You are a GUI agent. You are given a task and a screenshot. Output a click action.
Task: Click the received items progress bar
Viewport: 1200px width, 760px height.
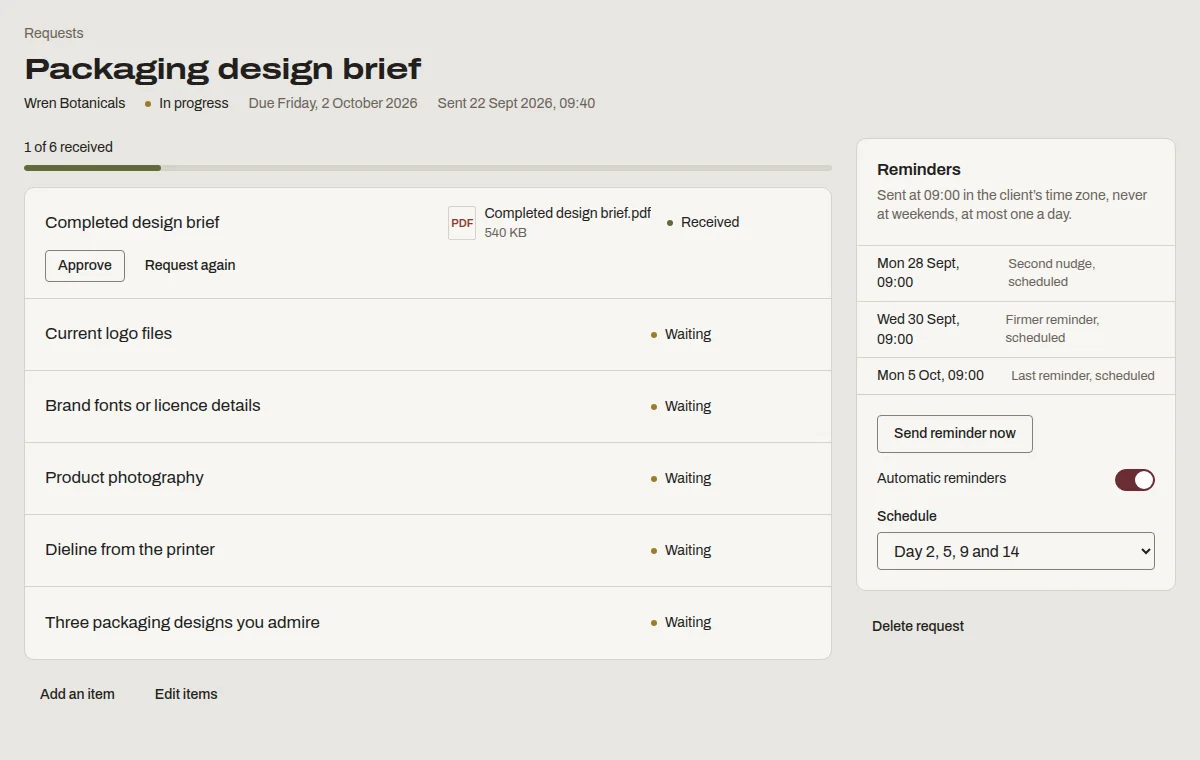tap(428, 168)
